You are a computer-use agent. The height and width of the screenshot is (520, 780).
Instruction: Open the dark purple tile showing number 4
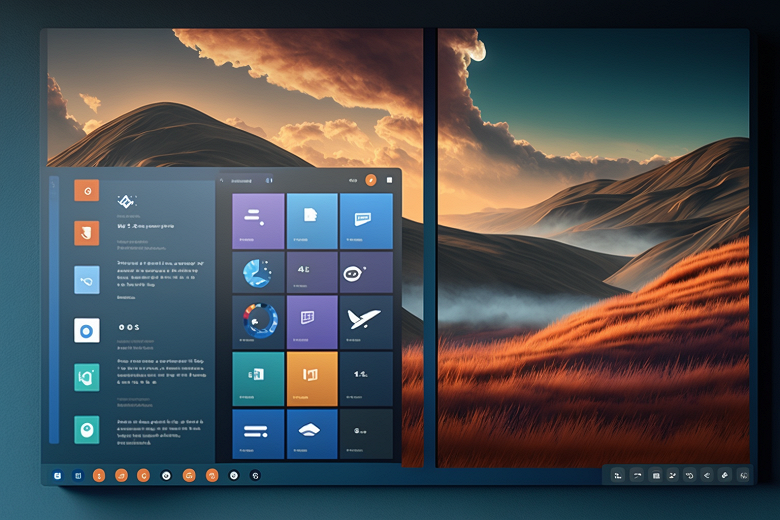tap(312, 272)
